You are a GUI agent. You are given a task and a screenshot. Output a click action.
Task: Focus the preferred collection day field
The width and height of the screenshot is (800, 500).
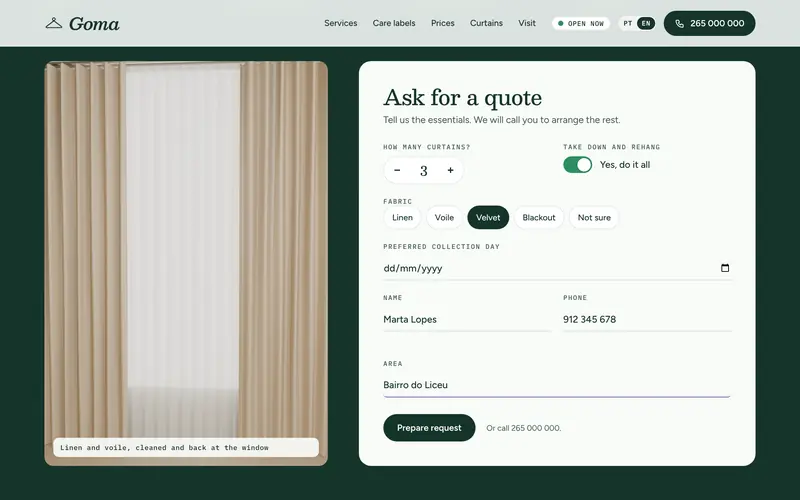(557, 268)
